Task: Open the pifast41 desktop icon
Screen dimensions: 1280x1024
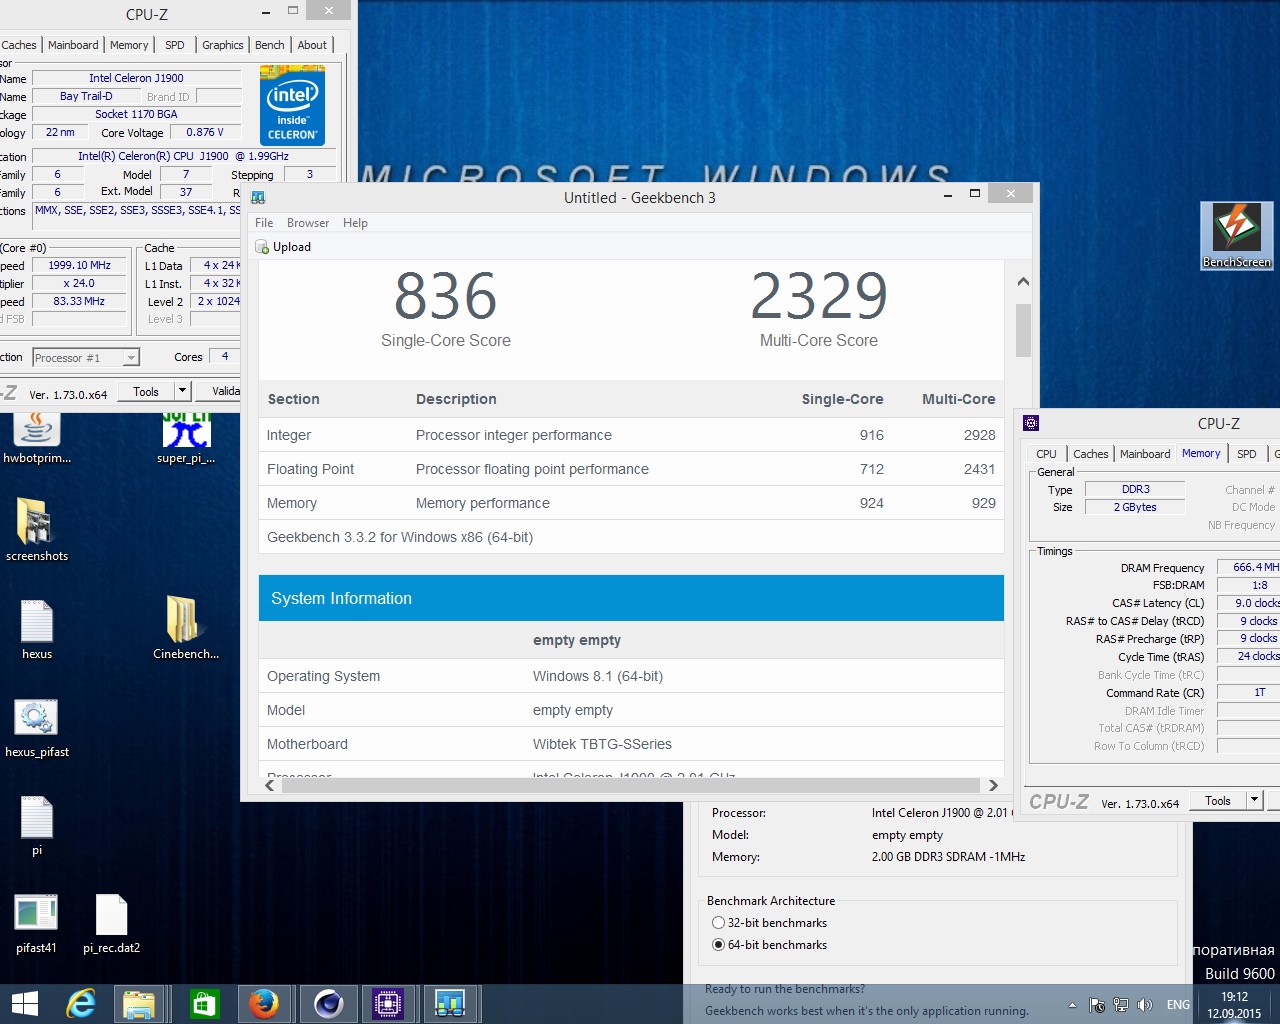Action: click(37, 923)
